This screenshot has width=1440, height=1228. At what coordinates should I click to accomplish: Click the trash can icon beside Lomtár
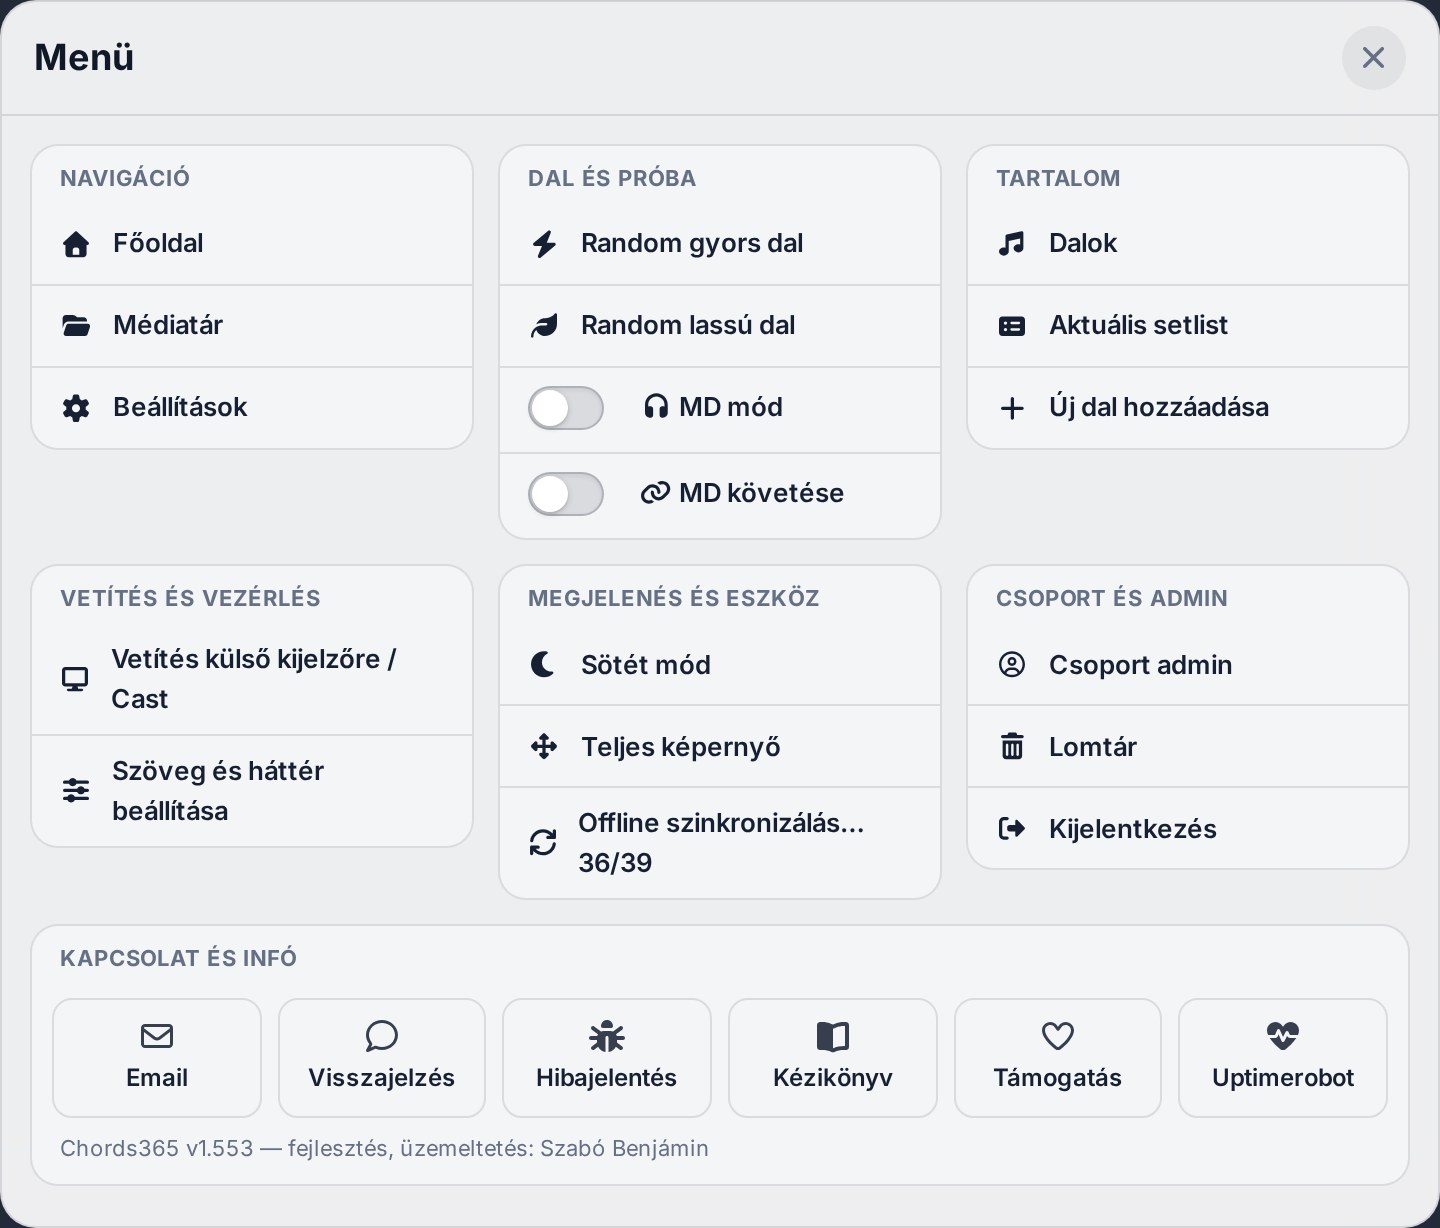1012,746
